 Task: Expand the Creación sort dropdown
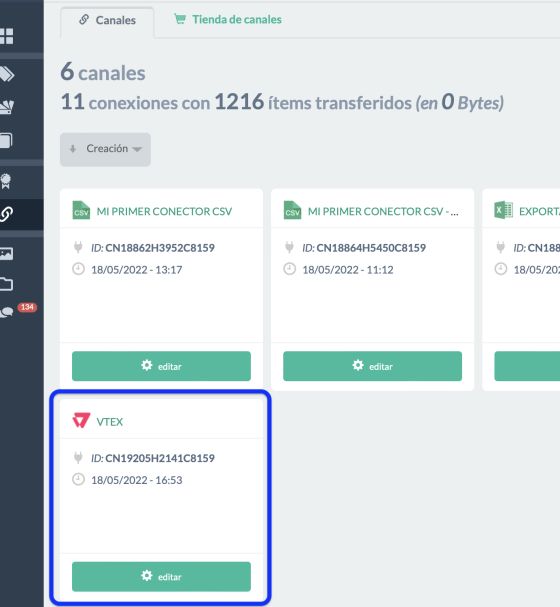coord(105,149)
